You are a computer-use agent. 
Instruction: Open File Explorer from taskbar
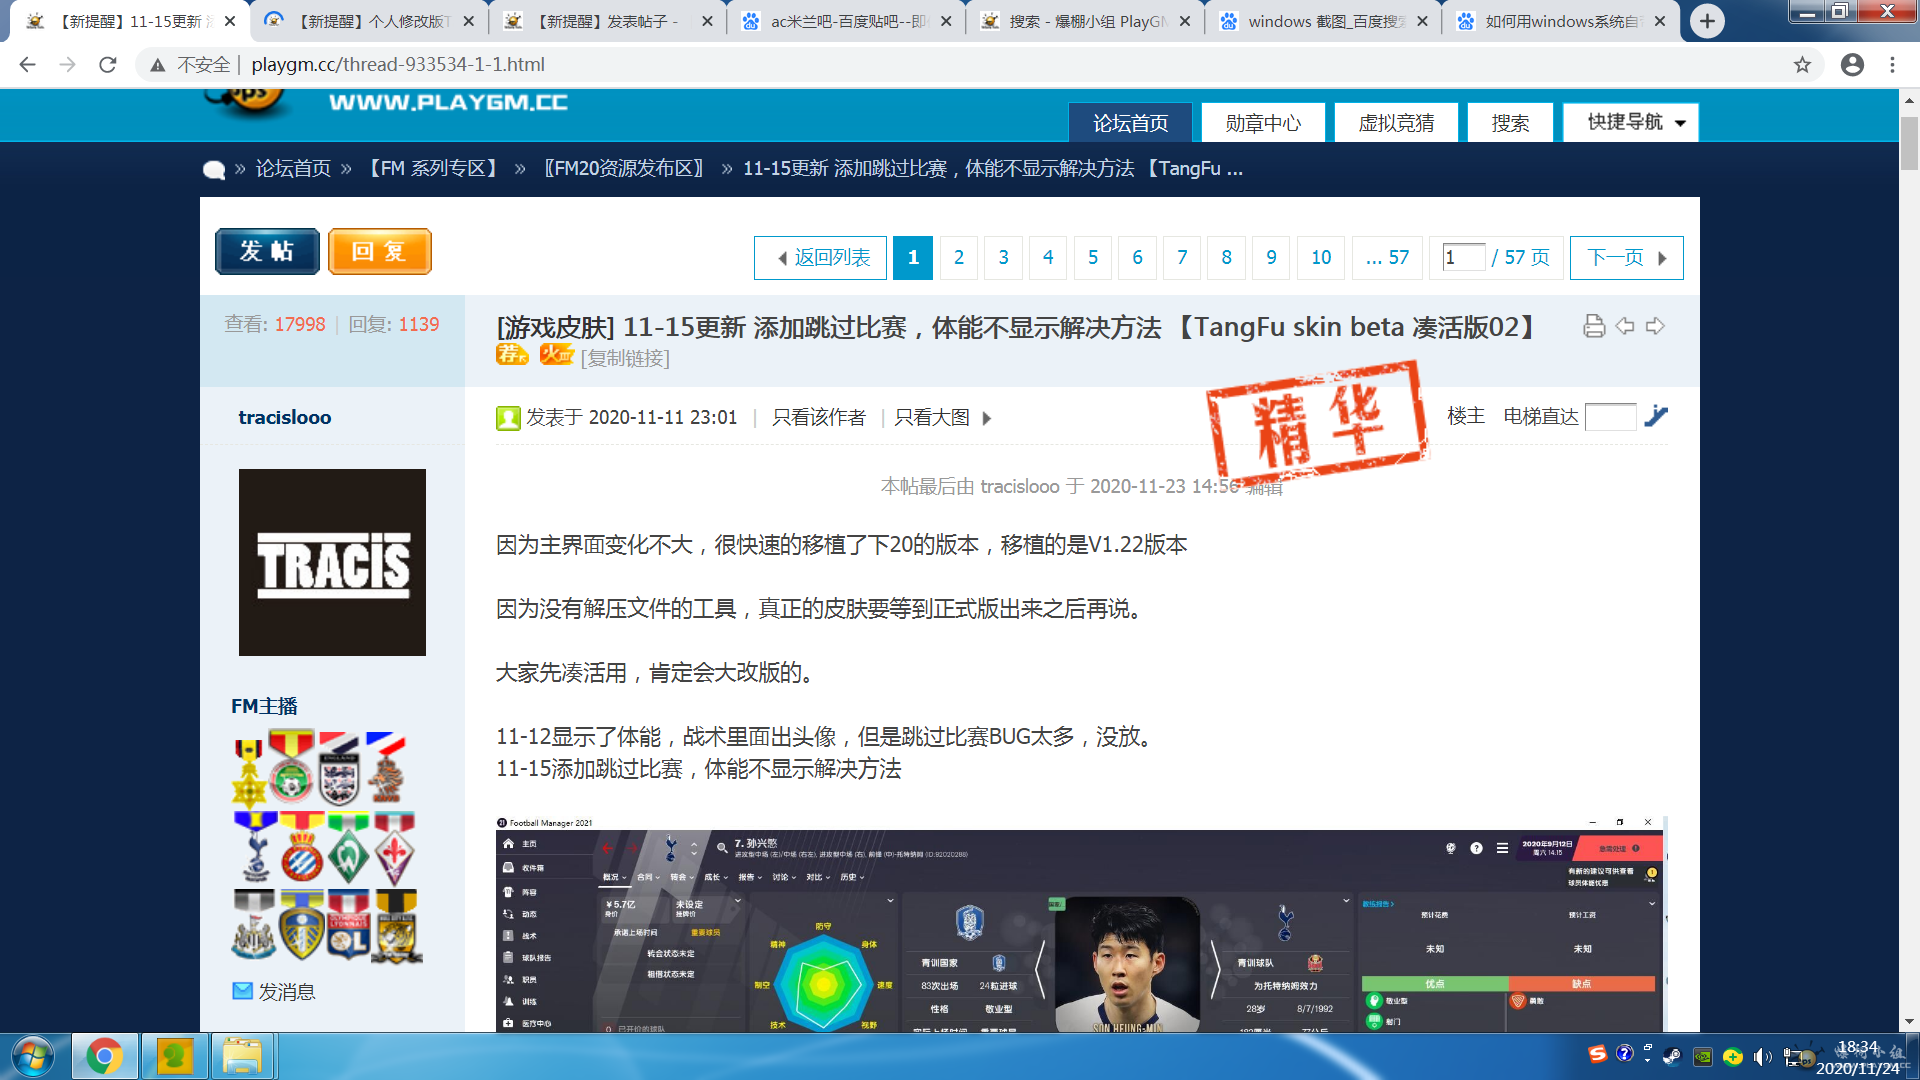(x=242, y=1056)
